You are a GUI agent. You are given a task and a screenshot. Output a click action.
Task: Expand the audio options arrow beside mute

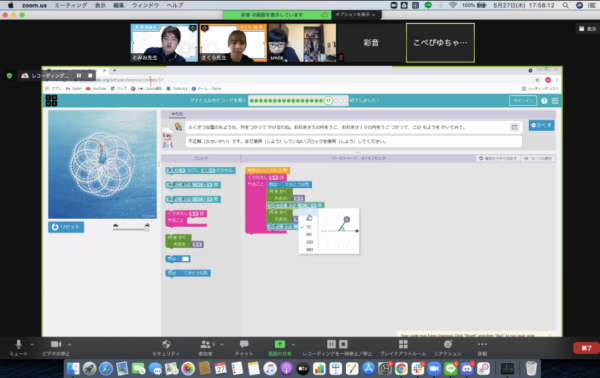[32, 344]
